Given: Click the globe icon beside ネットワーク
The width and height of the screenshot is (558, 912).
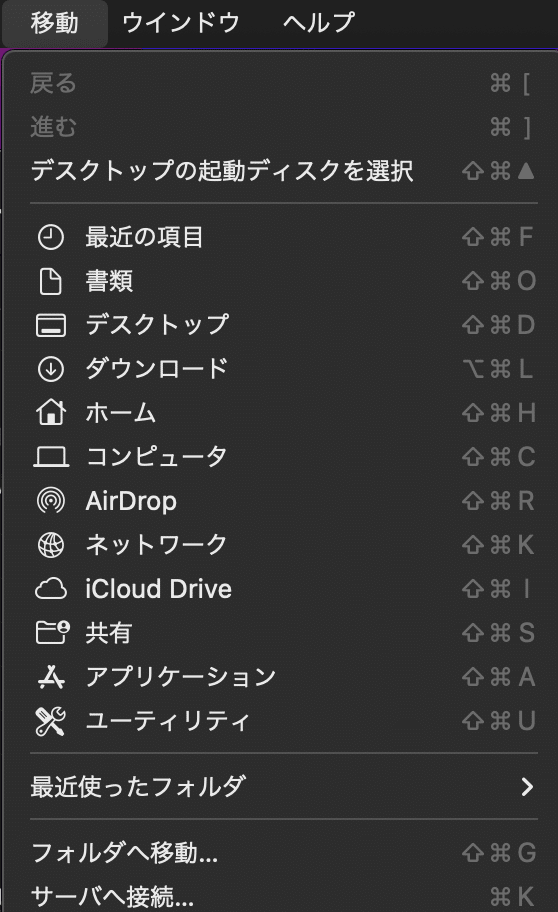Looking at the screenshot, I should point(51,545).
